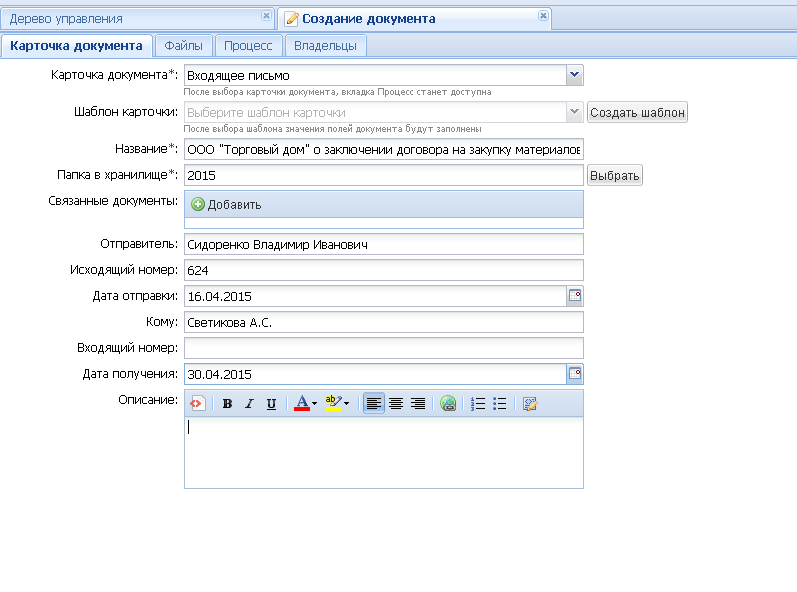Image resolution: width=797 pixels, height=592 pixels.
Task: Start a numbered list
Action: click(478, 404)
